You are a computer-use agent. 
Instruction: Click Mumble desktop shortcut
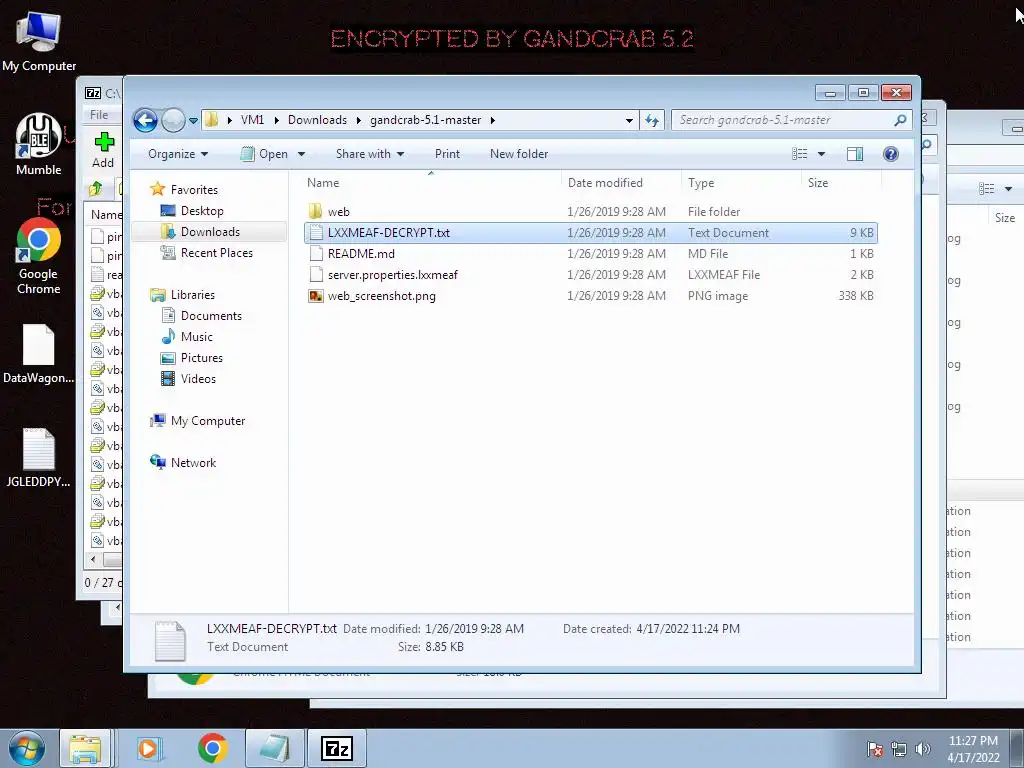tap(39, 144)
